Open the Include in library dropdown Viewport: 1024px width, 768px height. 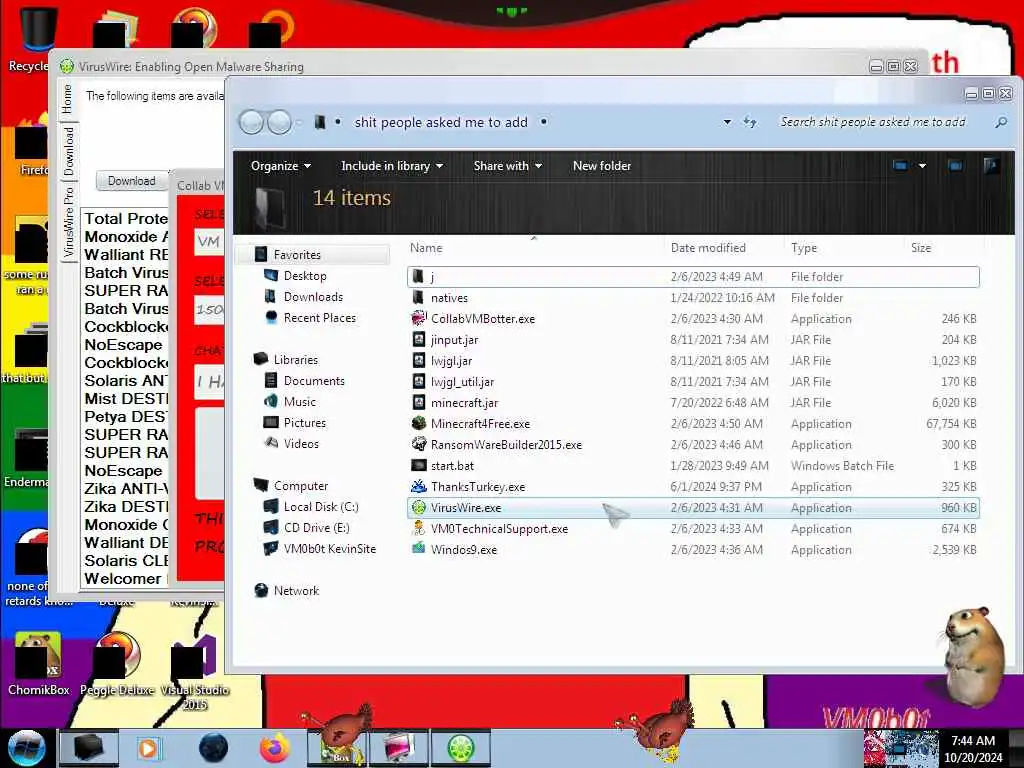pyautogui.click(x=392, y=166)
